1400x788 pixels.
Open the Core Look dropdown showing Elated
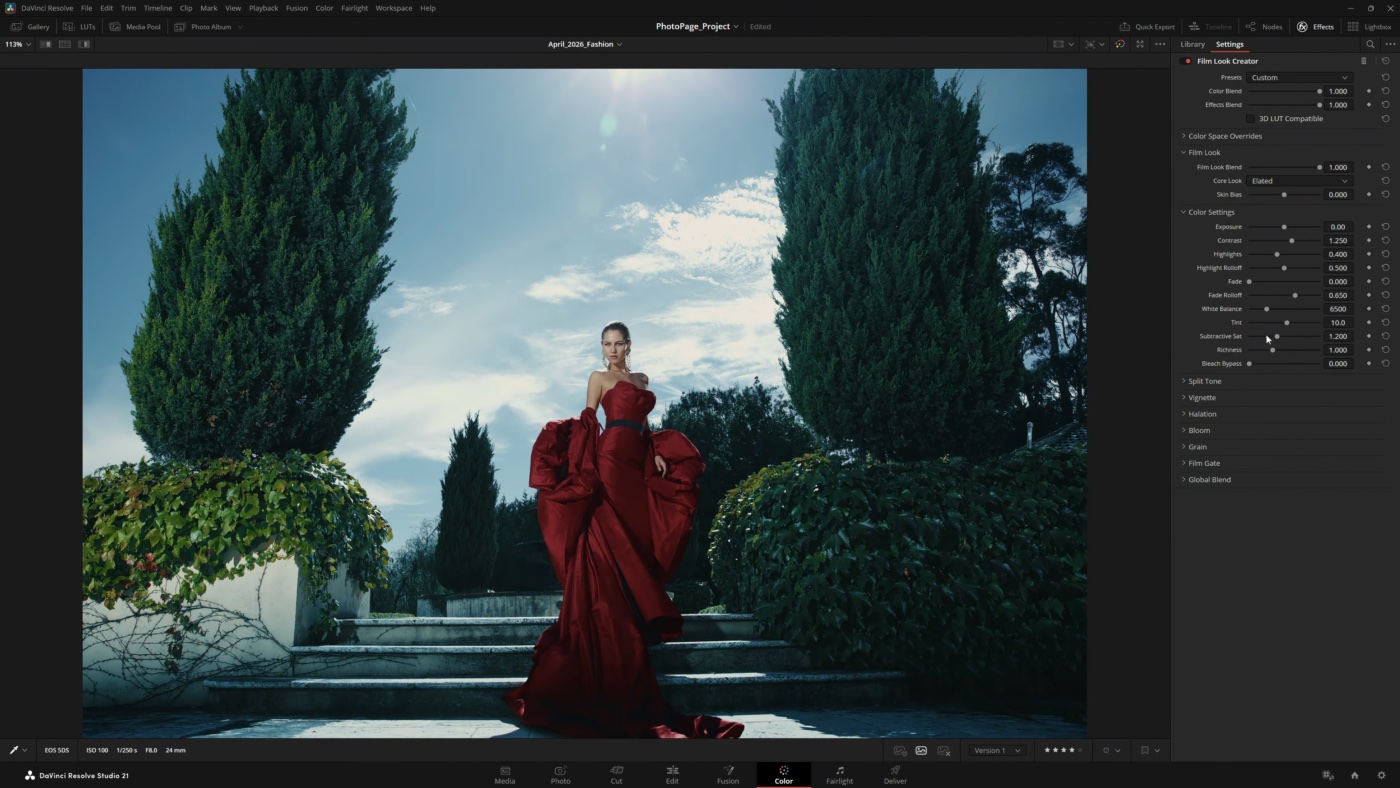pos(1299,181)
